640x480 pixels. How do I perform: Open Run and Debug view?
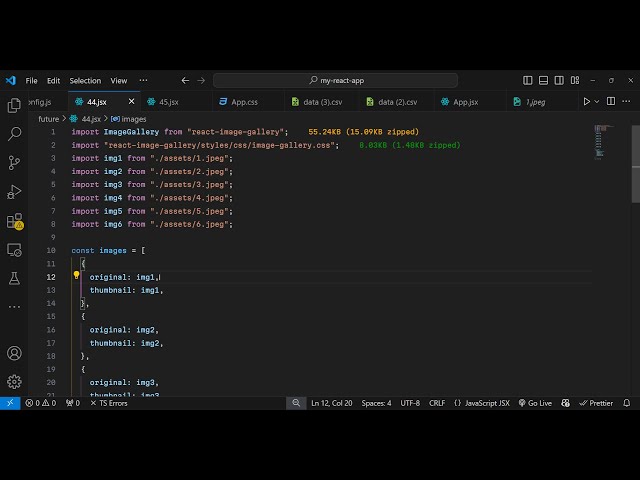[x=14, y=191]
